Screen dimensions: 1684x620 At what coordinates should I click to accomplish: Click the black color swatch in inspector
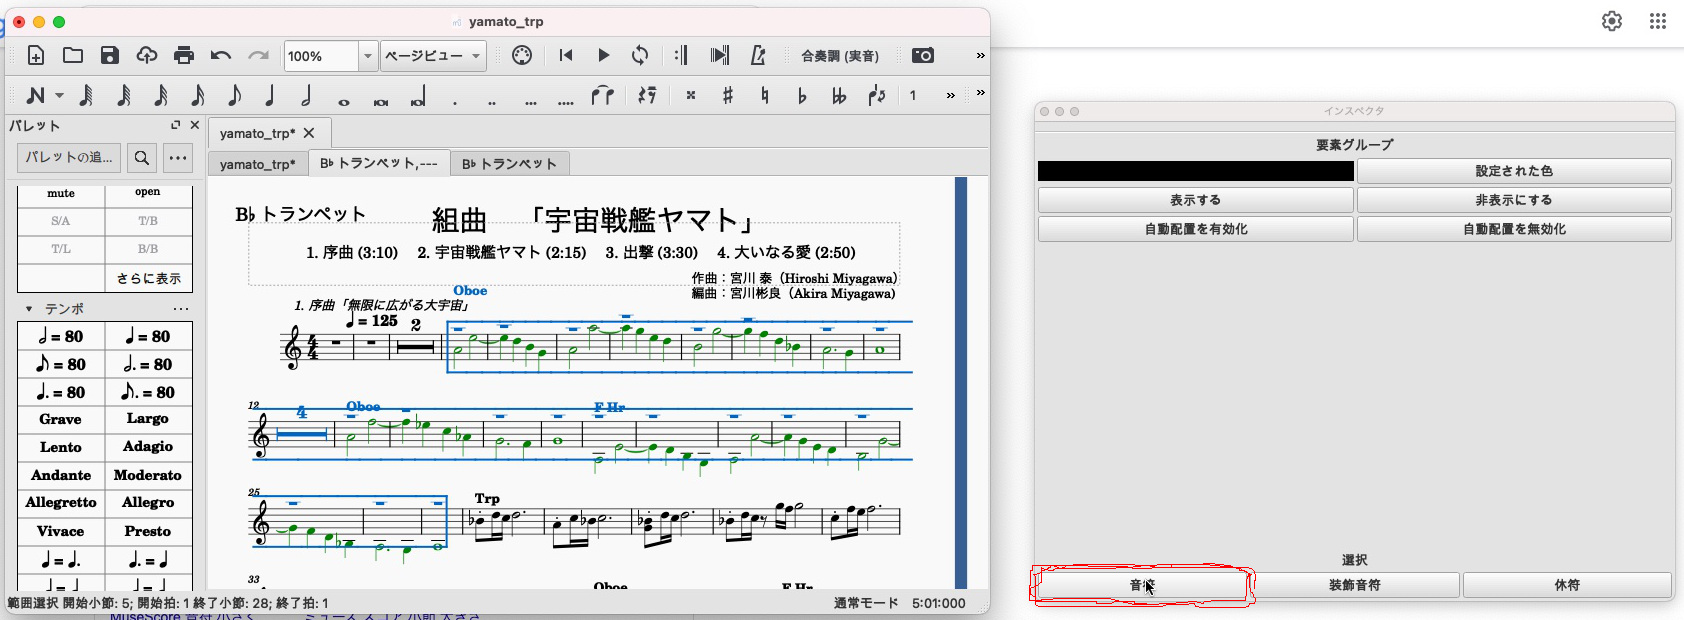(1195, 171)
